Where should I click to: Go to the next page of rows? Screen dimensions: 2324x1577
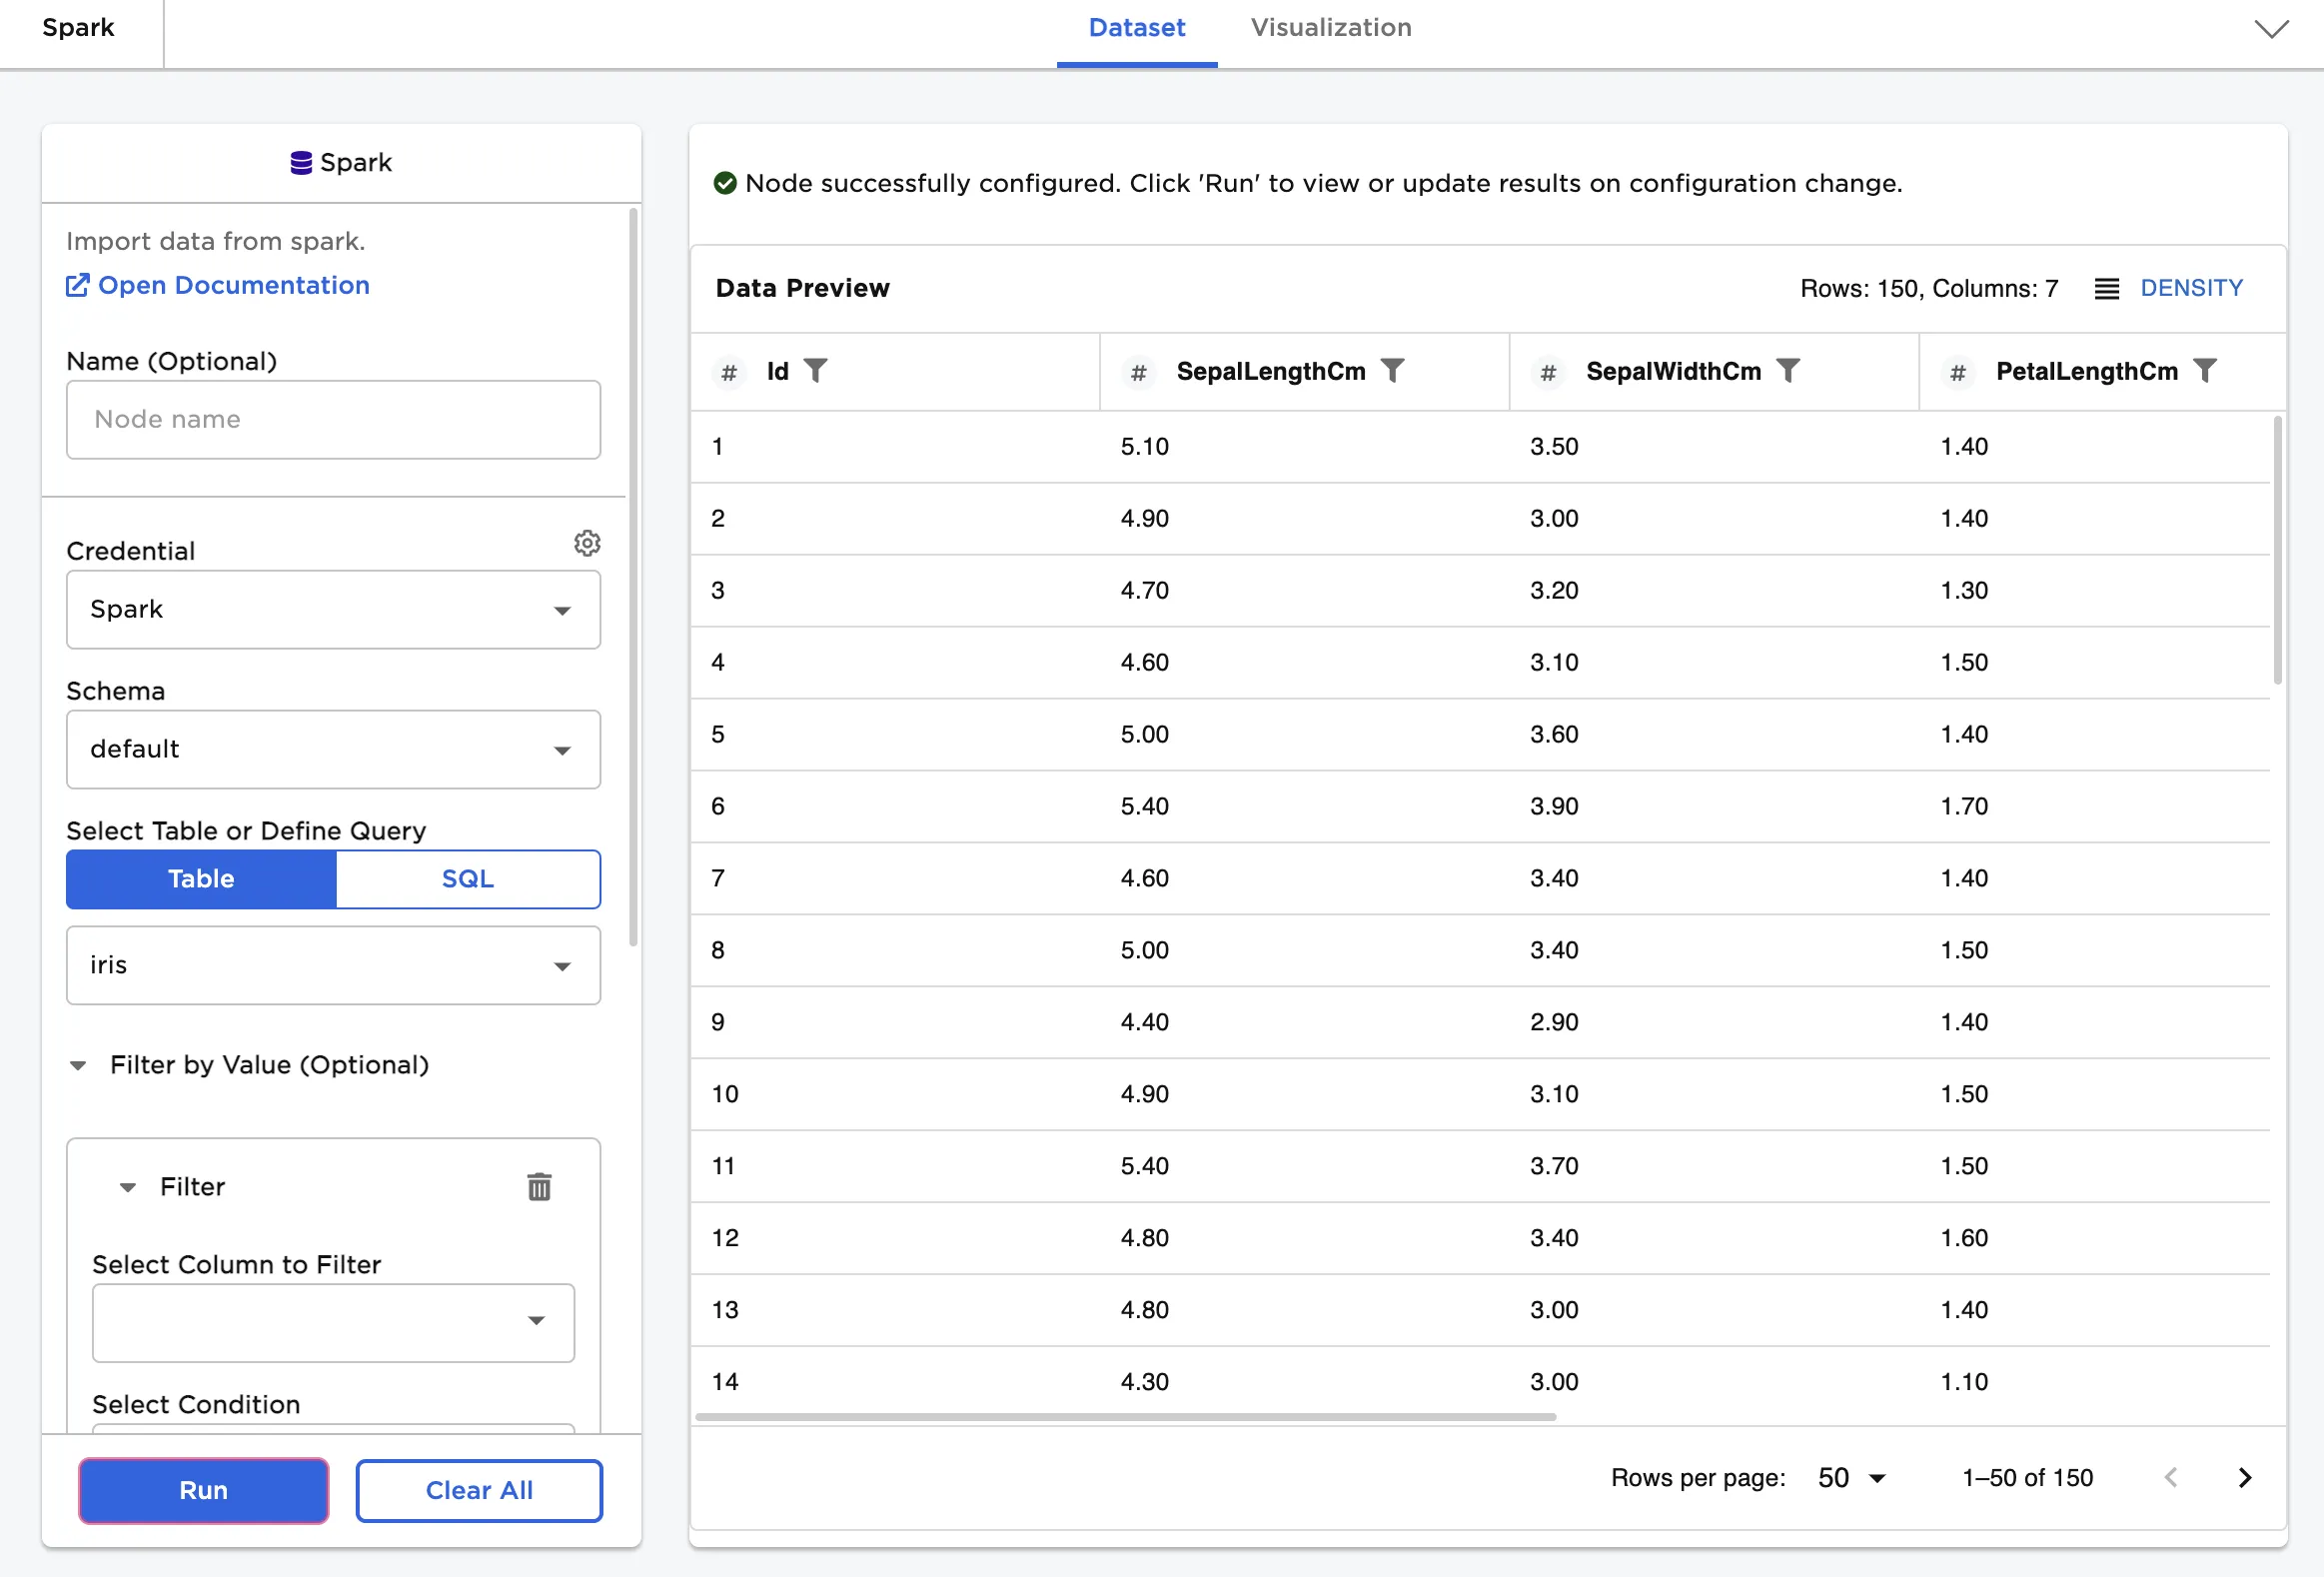coord(2245,1478)
